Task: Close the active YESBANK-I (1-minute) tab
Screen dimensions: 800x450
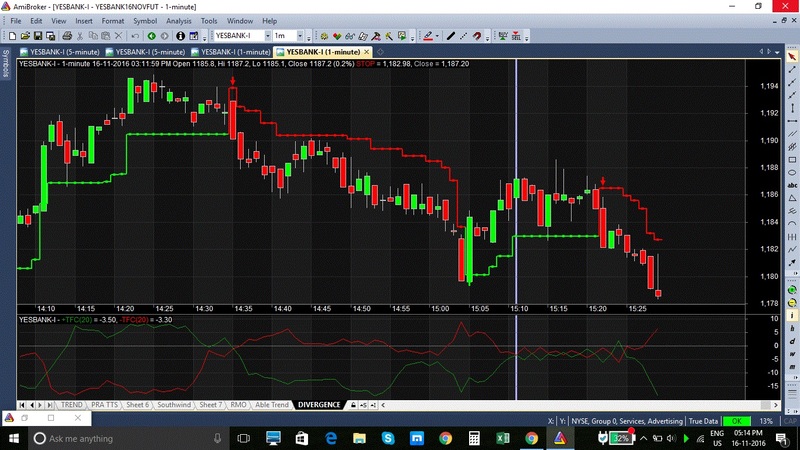Action: (x=366, y=52)
